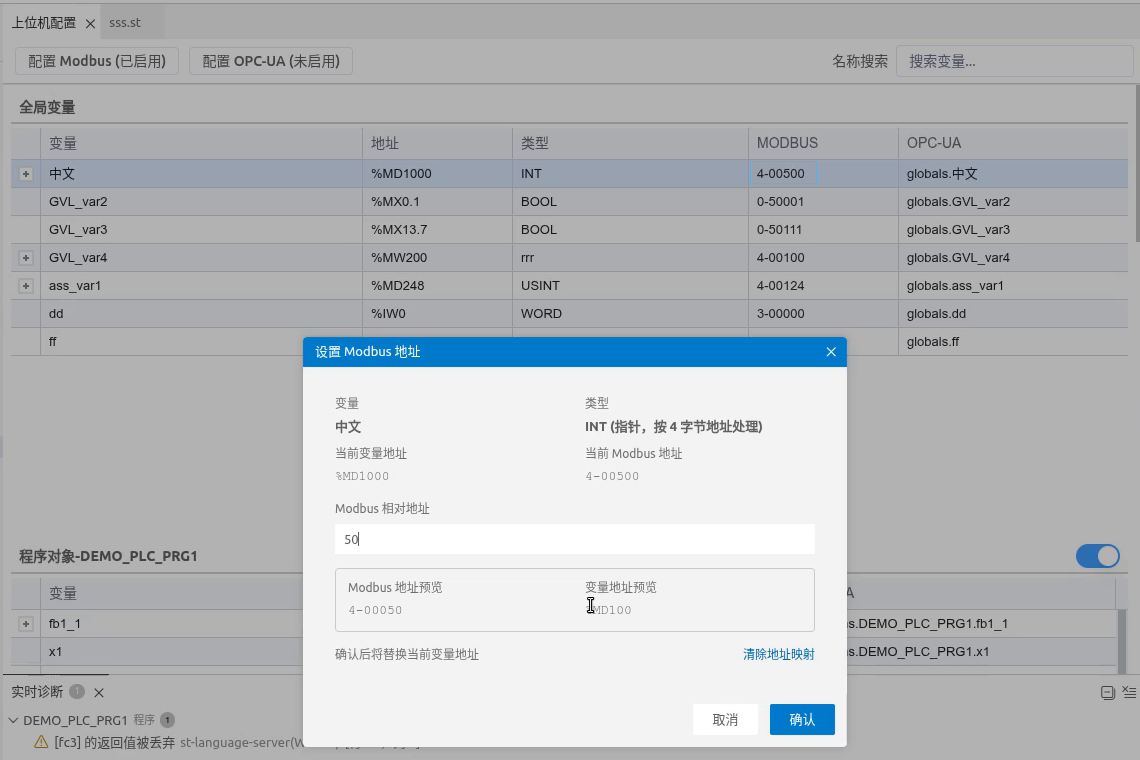Viewport: 1140px width, 760px height.
Task: Click the collapse-all icon in diagnostics panel
Action: [x=1107, y=692]
